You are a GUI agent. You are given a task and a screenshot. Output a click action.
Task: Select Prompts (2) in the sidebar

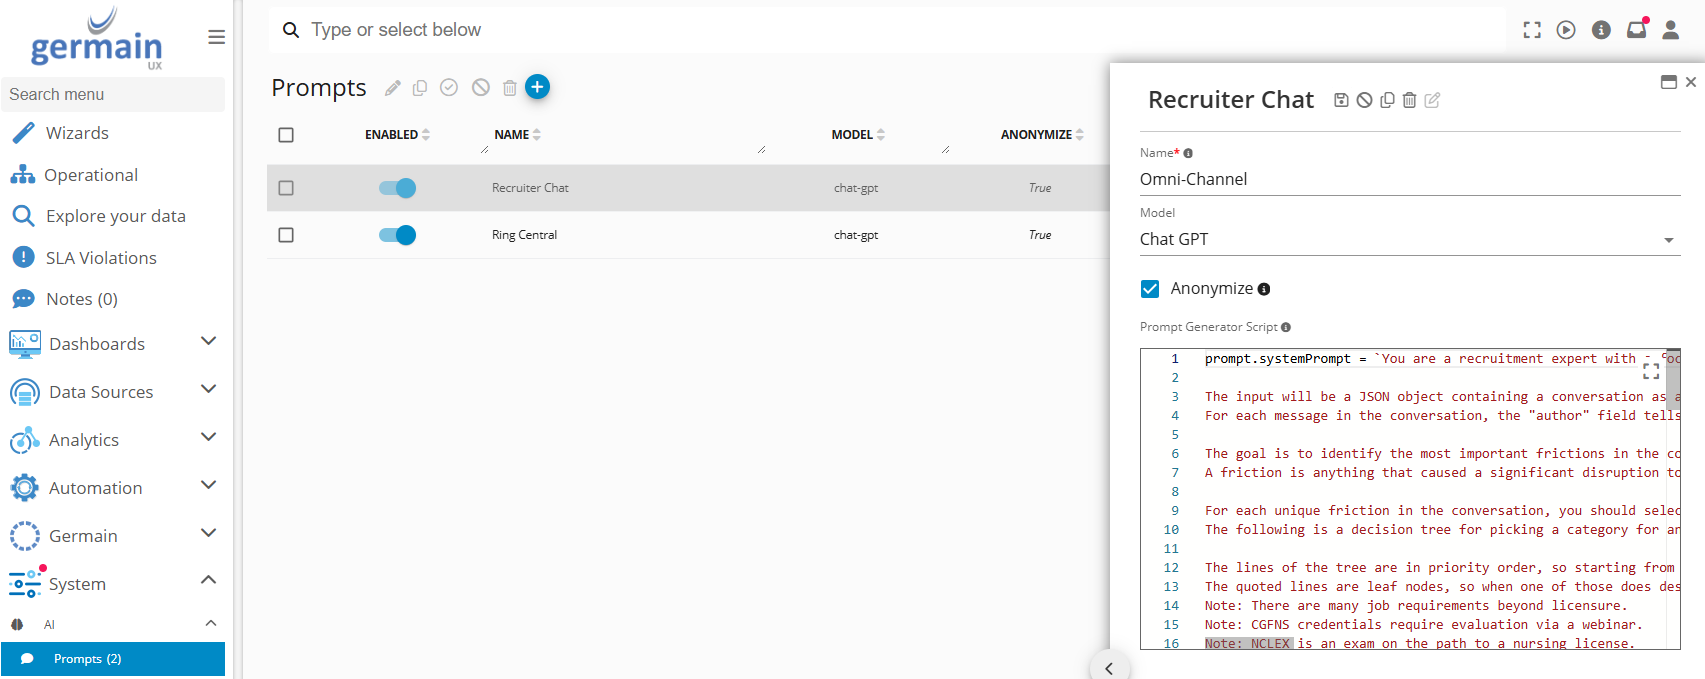tap(87, 659)
